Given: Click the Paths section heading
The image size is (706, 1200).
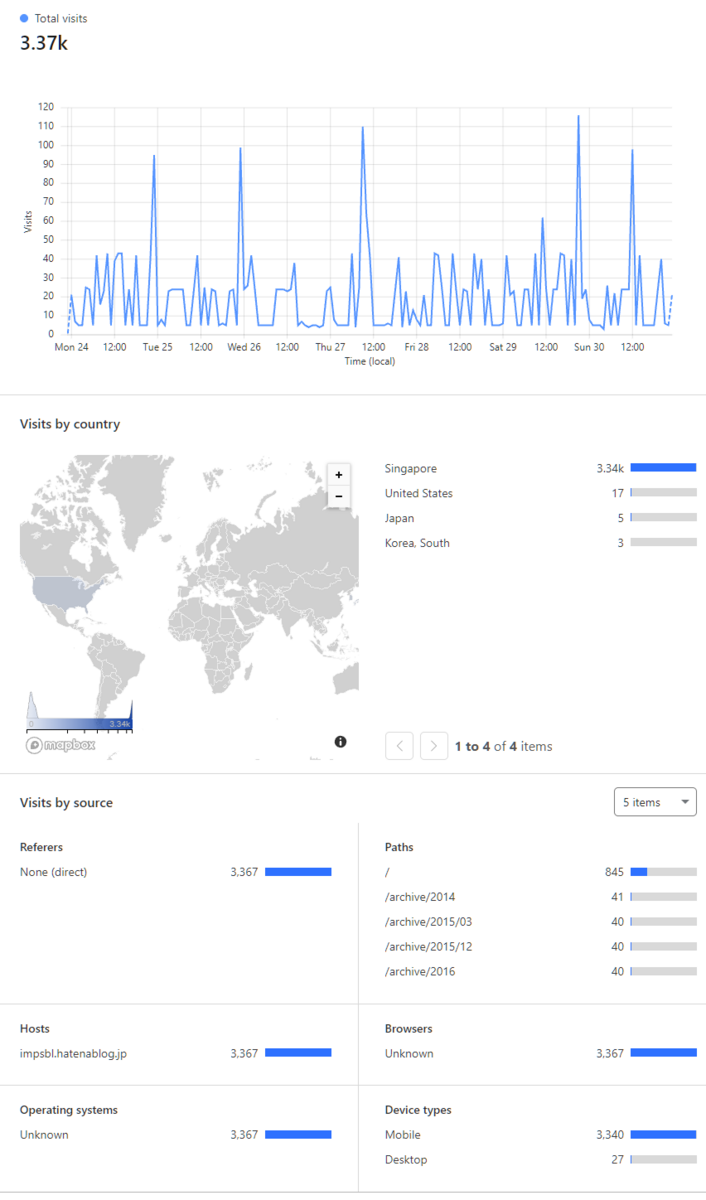Looking at the screenshot, I should tap(399, 847).
